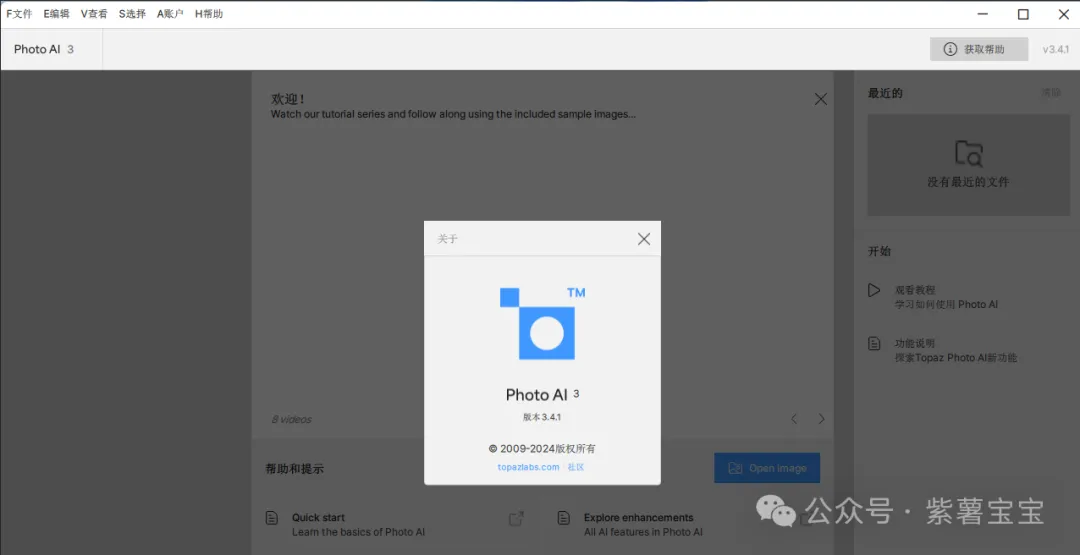Click the folder search icon under 最近的

pos(968,153)
